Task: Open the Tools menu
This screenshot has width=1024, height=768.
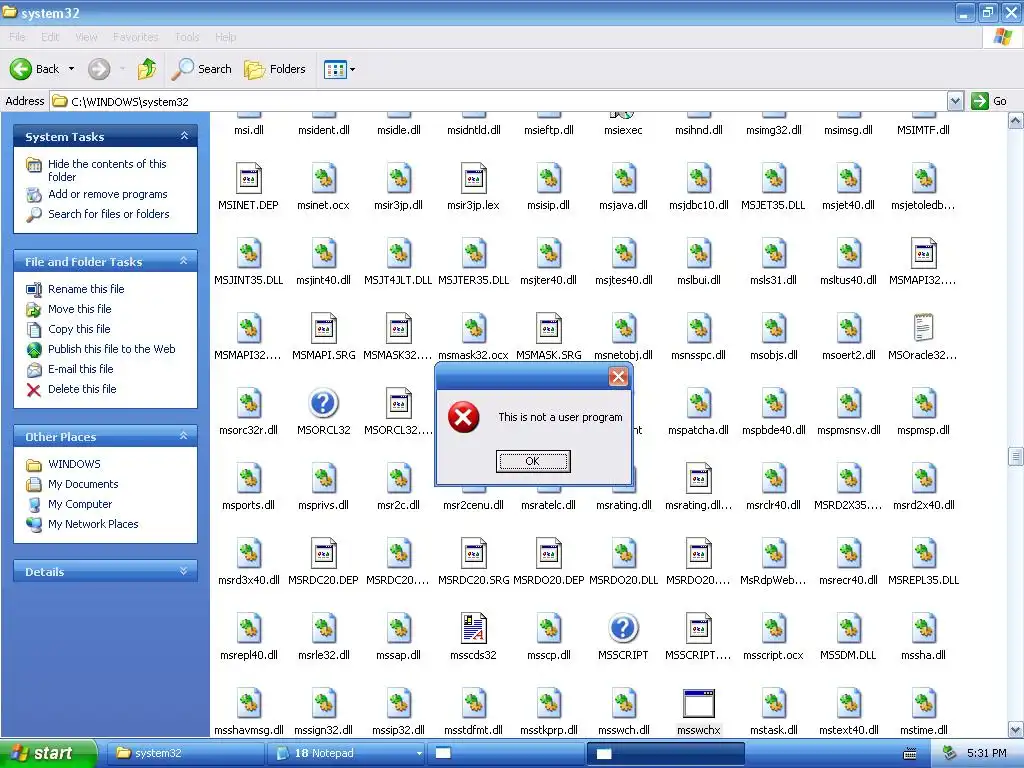Action: 187,37
